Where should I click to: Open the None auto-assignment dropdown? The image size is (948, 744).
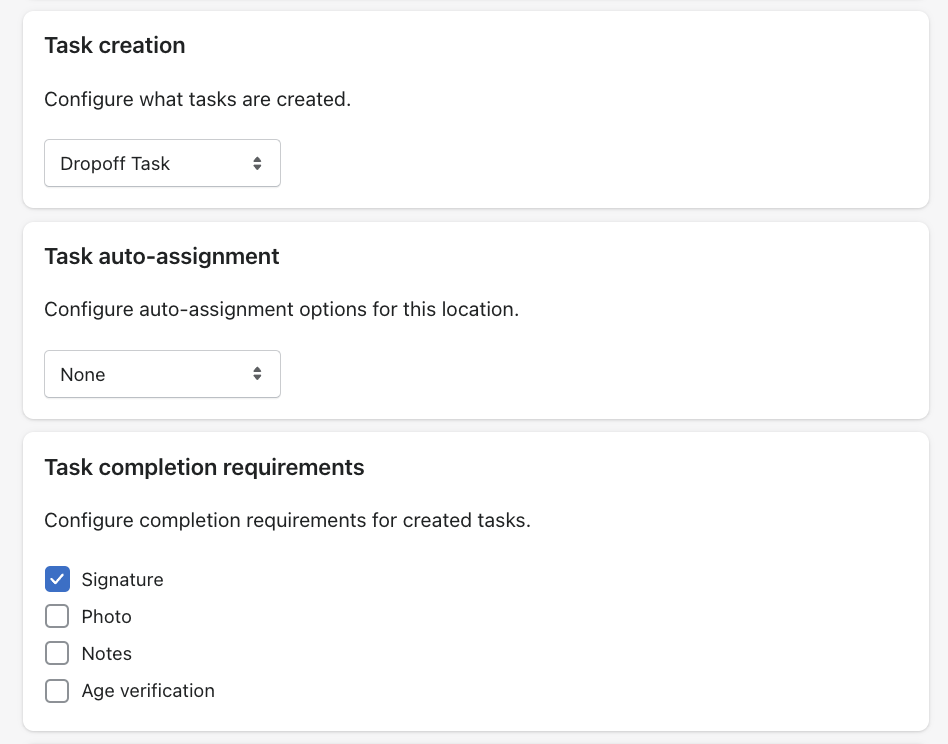(x=162, y=374)
